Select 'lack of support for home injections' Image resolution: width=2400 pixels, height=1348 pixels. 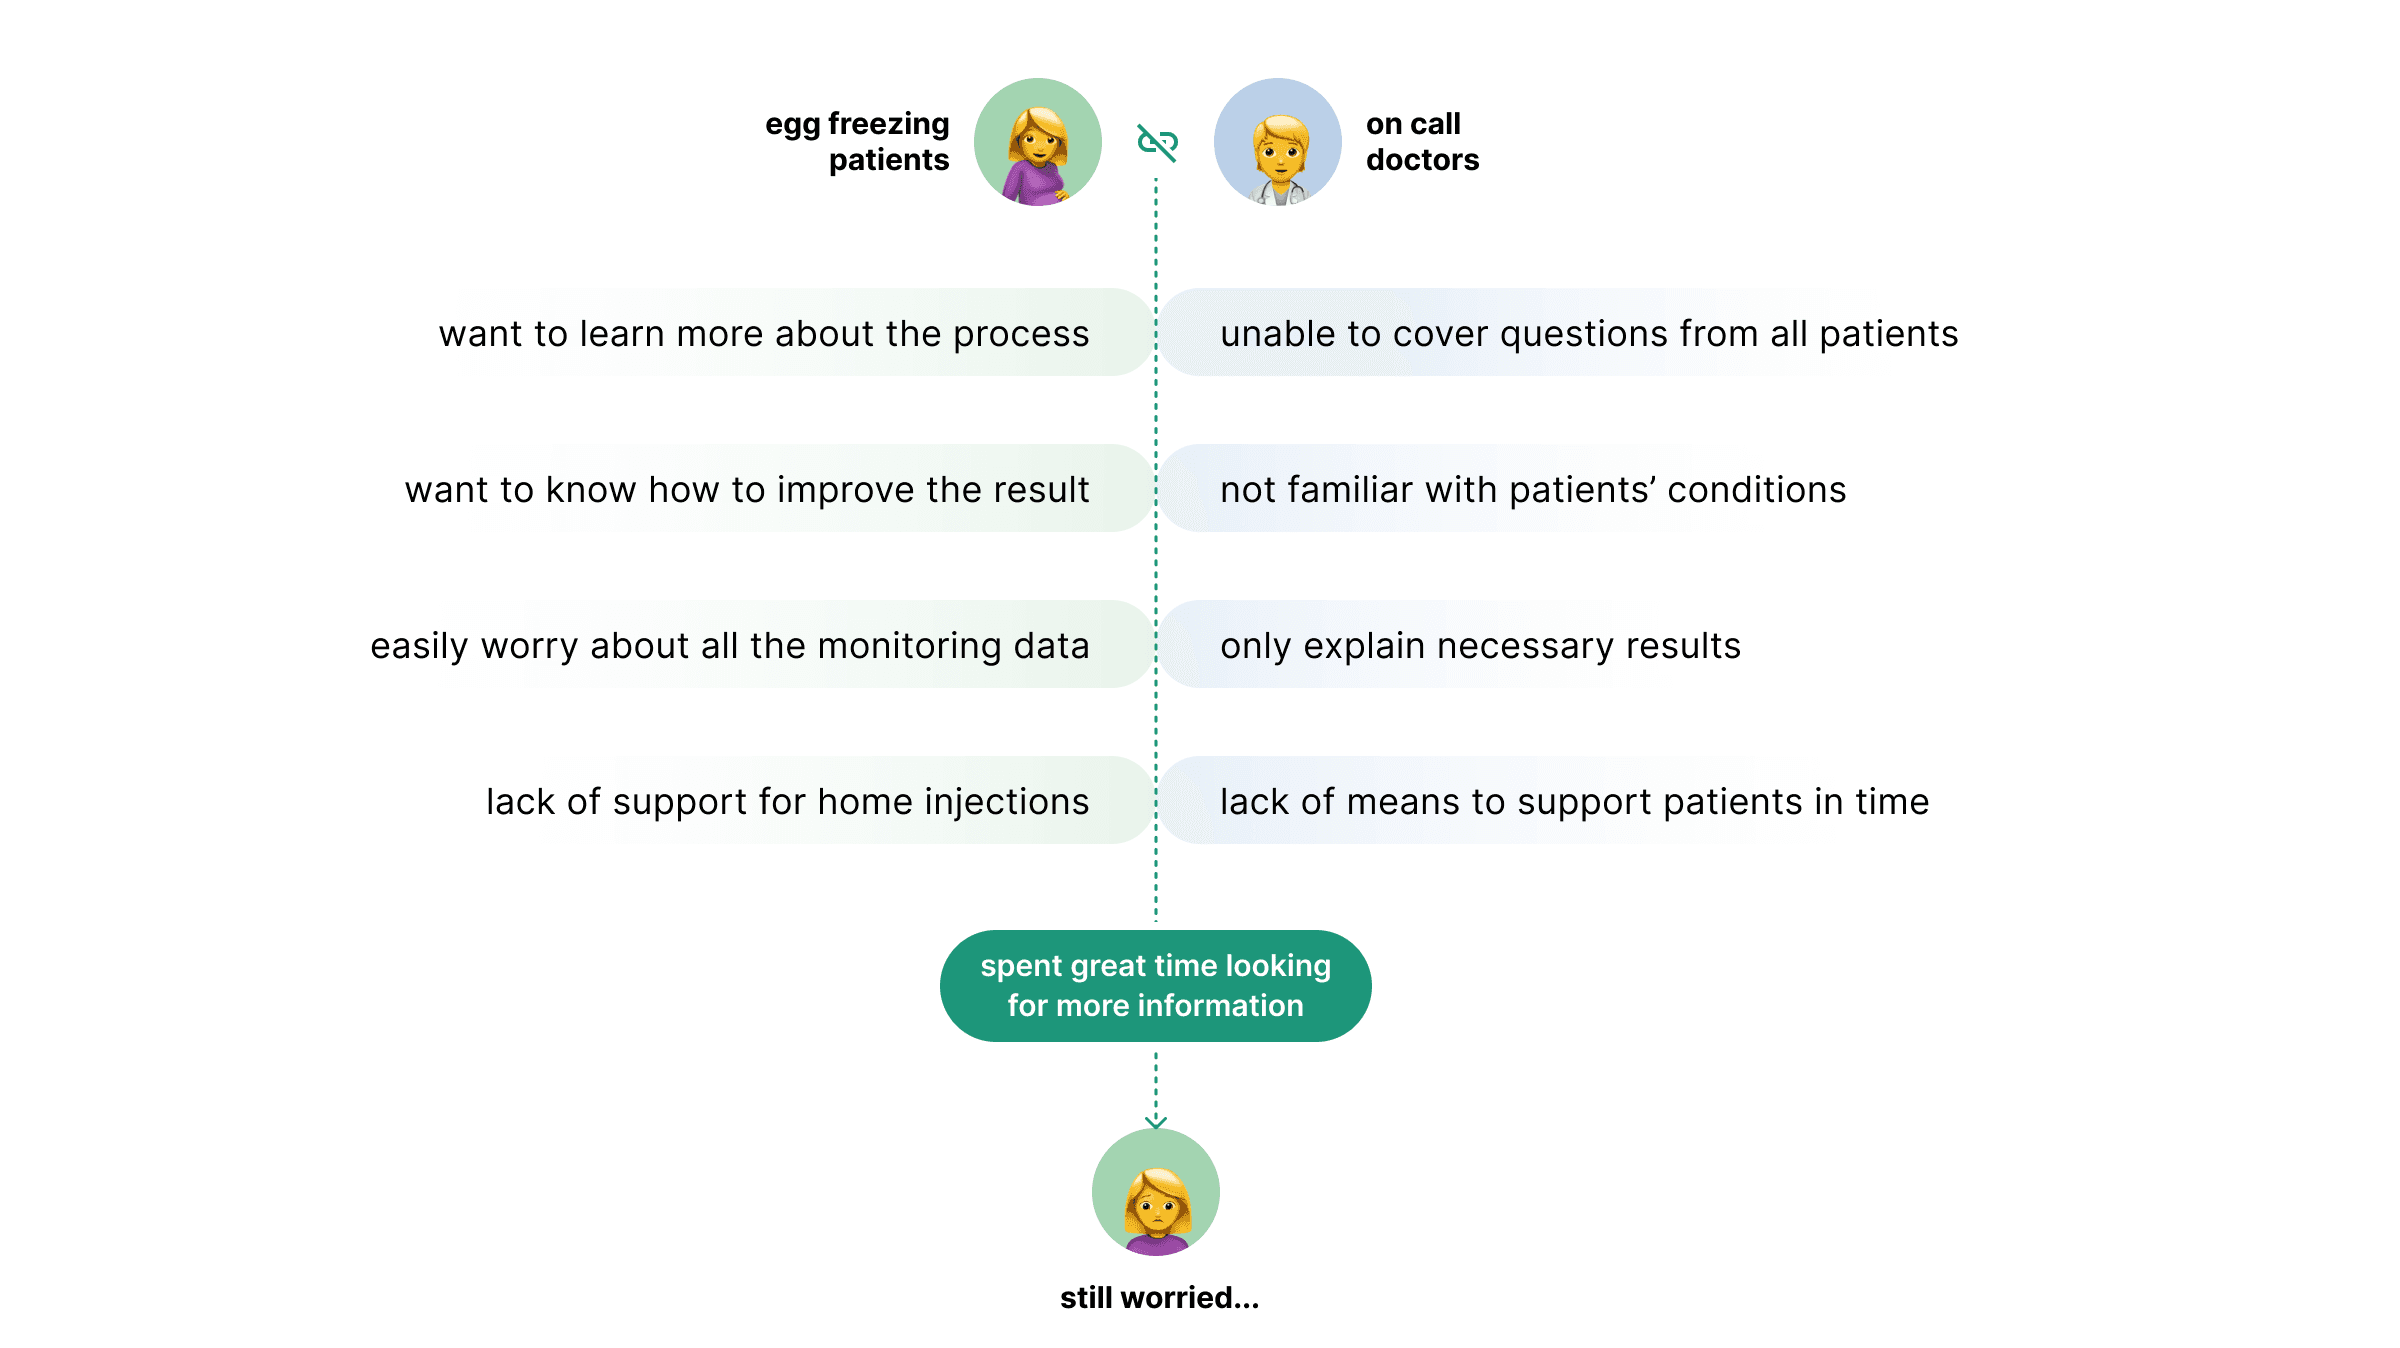[x=788, y=801]
